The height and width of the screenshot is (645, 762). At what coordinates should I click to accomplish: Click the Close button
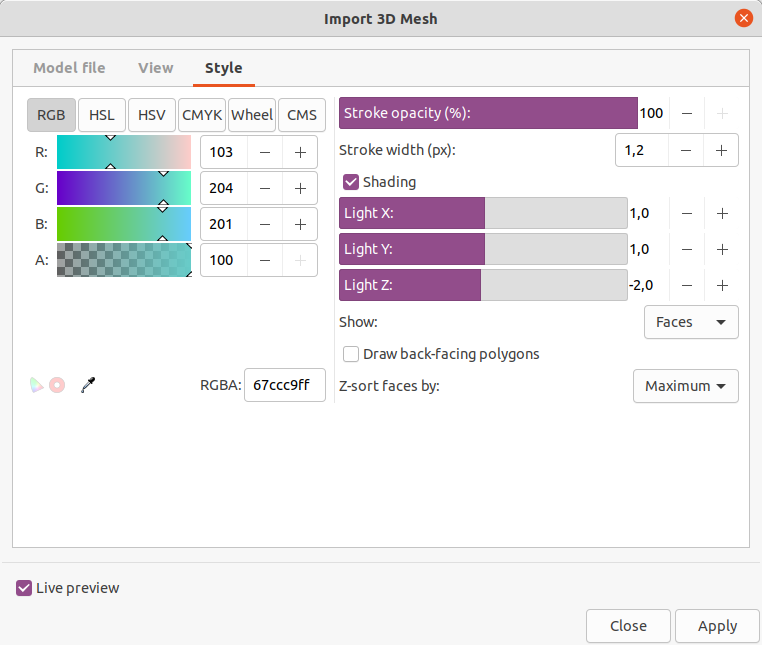(628, 626)
